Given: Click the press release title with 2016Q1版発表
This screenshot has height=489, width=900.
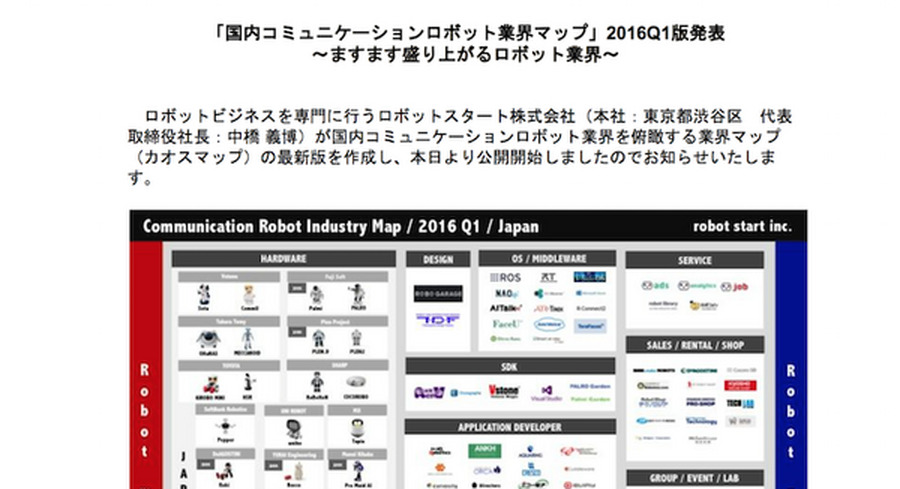Looking at the screenshot, I should click(470, 32).
